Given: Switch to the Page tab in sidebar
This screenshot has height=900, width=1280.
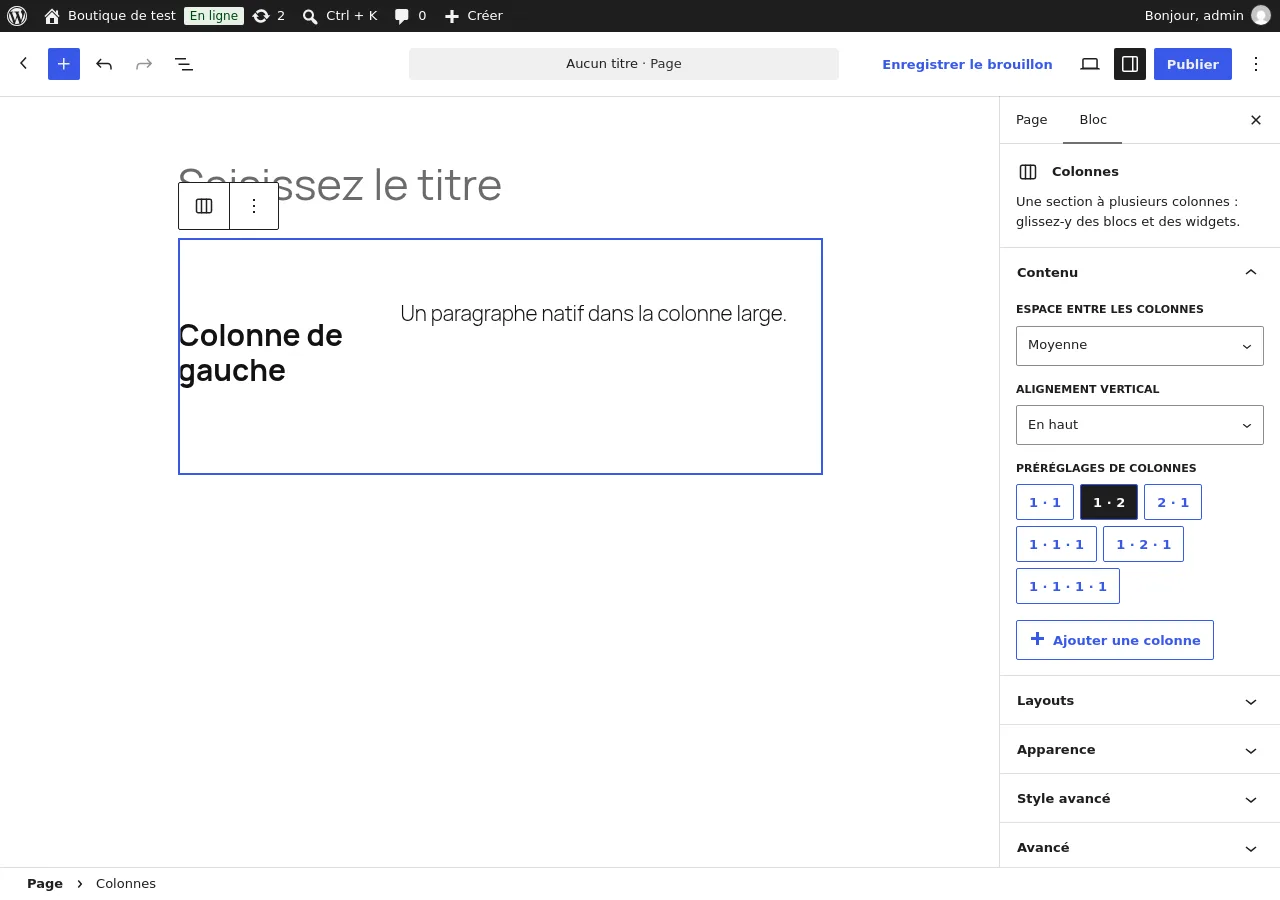Looking at the screenshot, I should (1032, 120).
